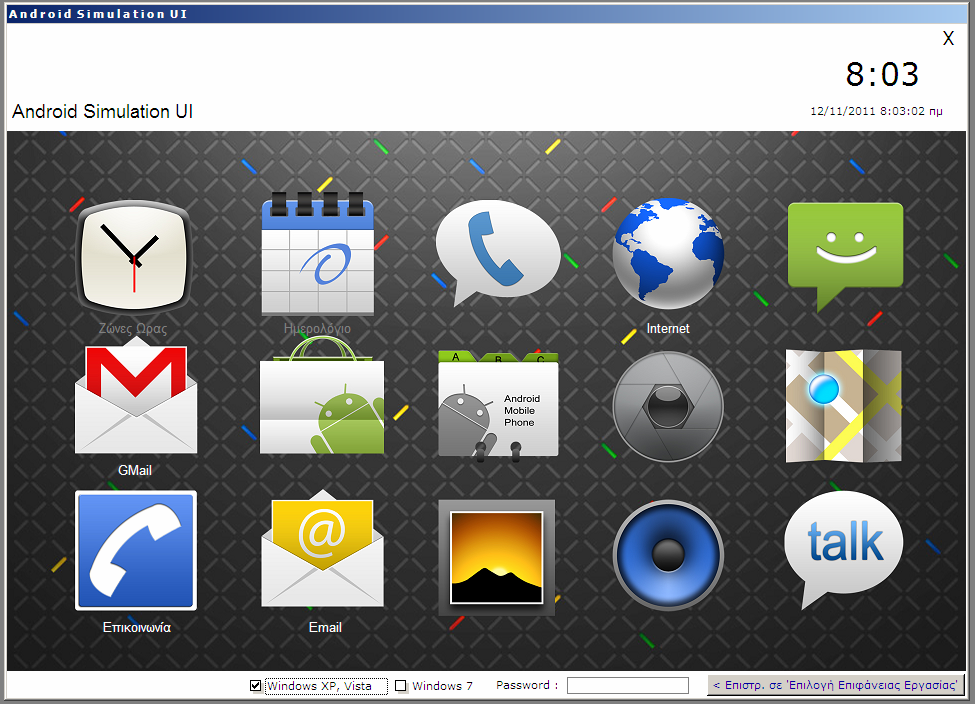Click the 'Android Simulation UI' heading

[103, 111]
